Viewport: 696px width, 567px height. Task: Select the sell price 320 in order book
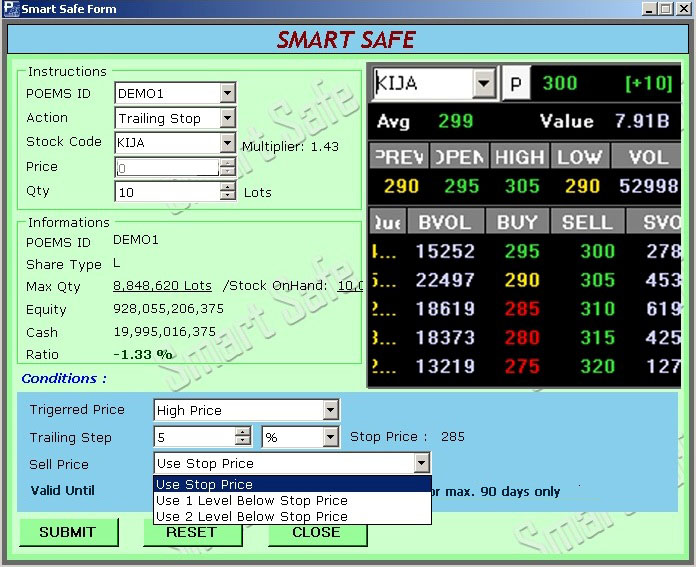597,366
